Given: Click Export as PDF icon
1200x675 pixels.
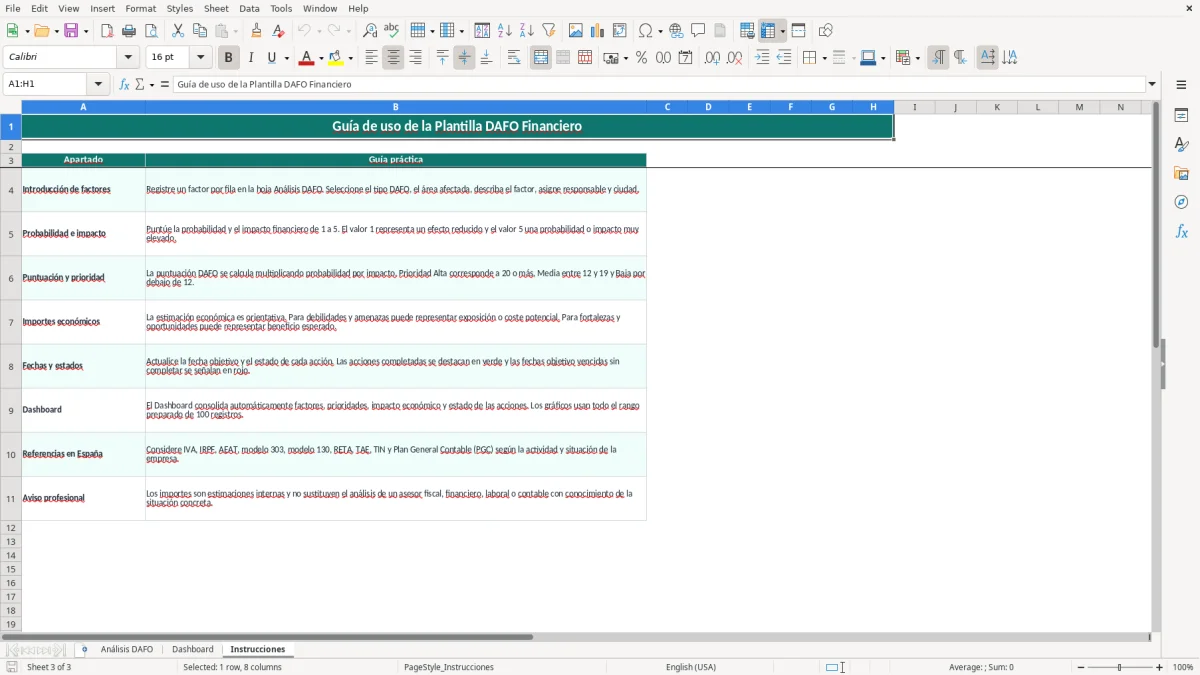Looking at the screenshot, I should point(107,31).
